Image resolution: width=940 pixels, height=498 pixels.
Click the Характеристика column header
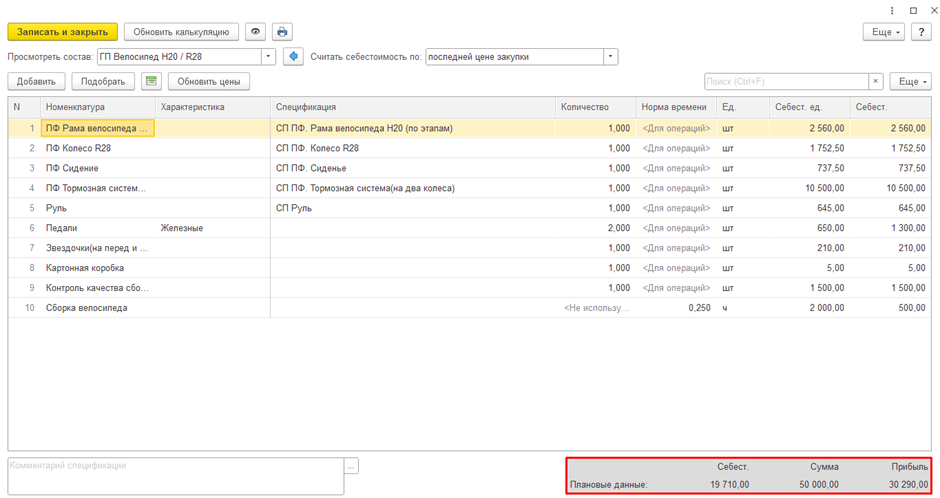click(212, 107)
